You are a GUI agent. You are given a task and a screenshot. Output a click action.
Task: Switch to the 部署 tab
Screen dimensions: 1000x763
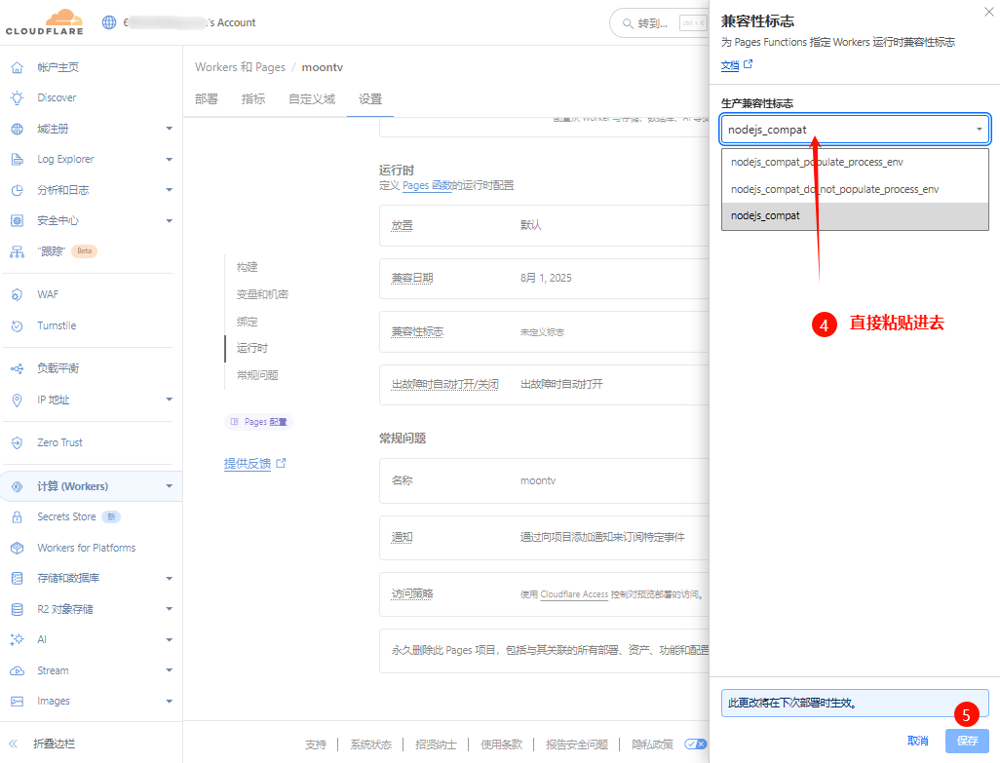coord(207,99)
